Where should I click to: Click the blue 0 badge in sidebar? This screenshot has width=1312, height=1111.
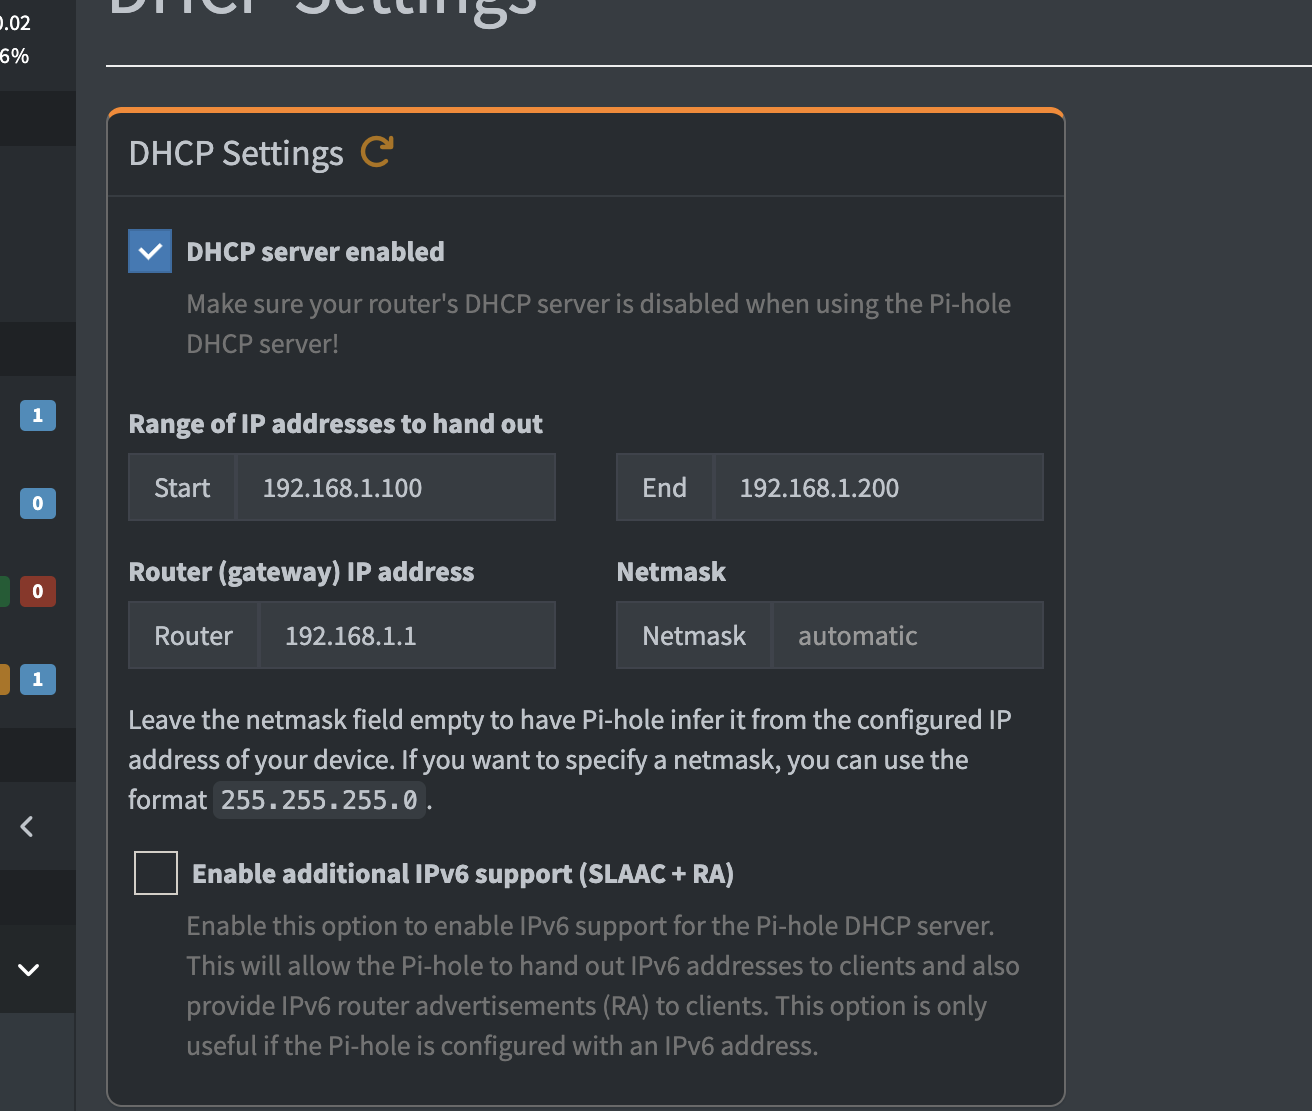tap(38, 503)
